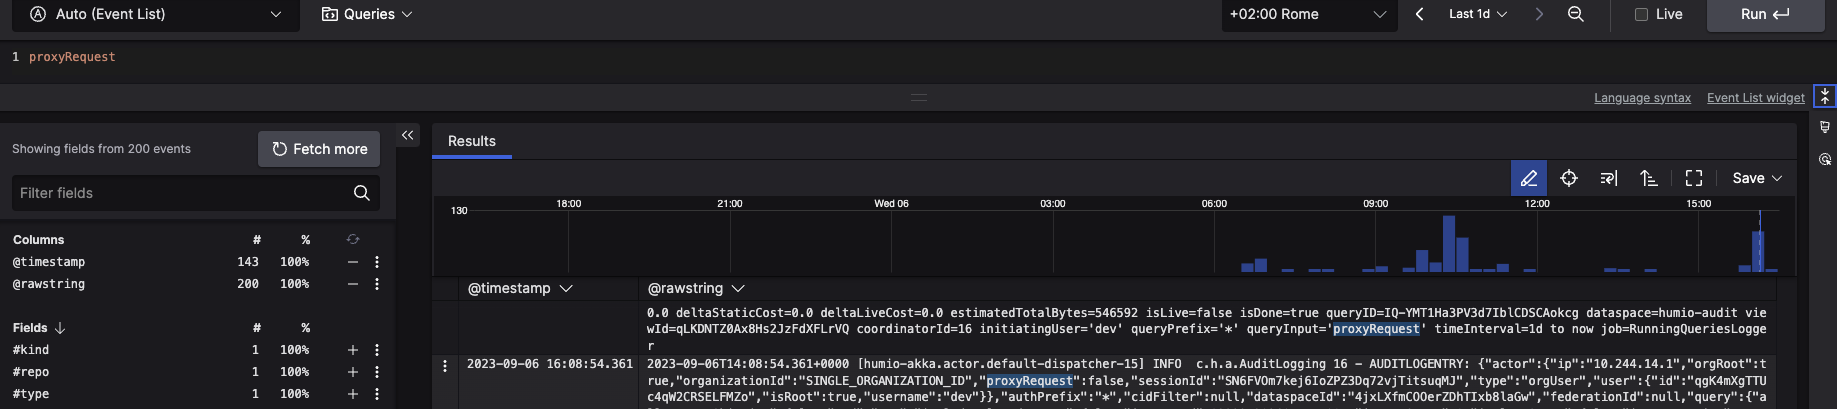Zoom out the time range with magnifier icon
This screenshot has width=1837, height=409.
click(1575, 14)
